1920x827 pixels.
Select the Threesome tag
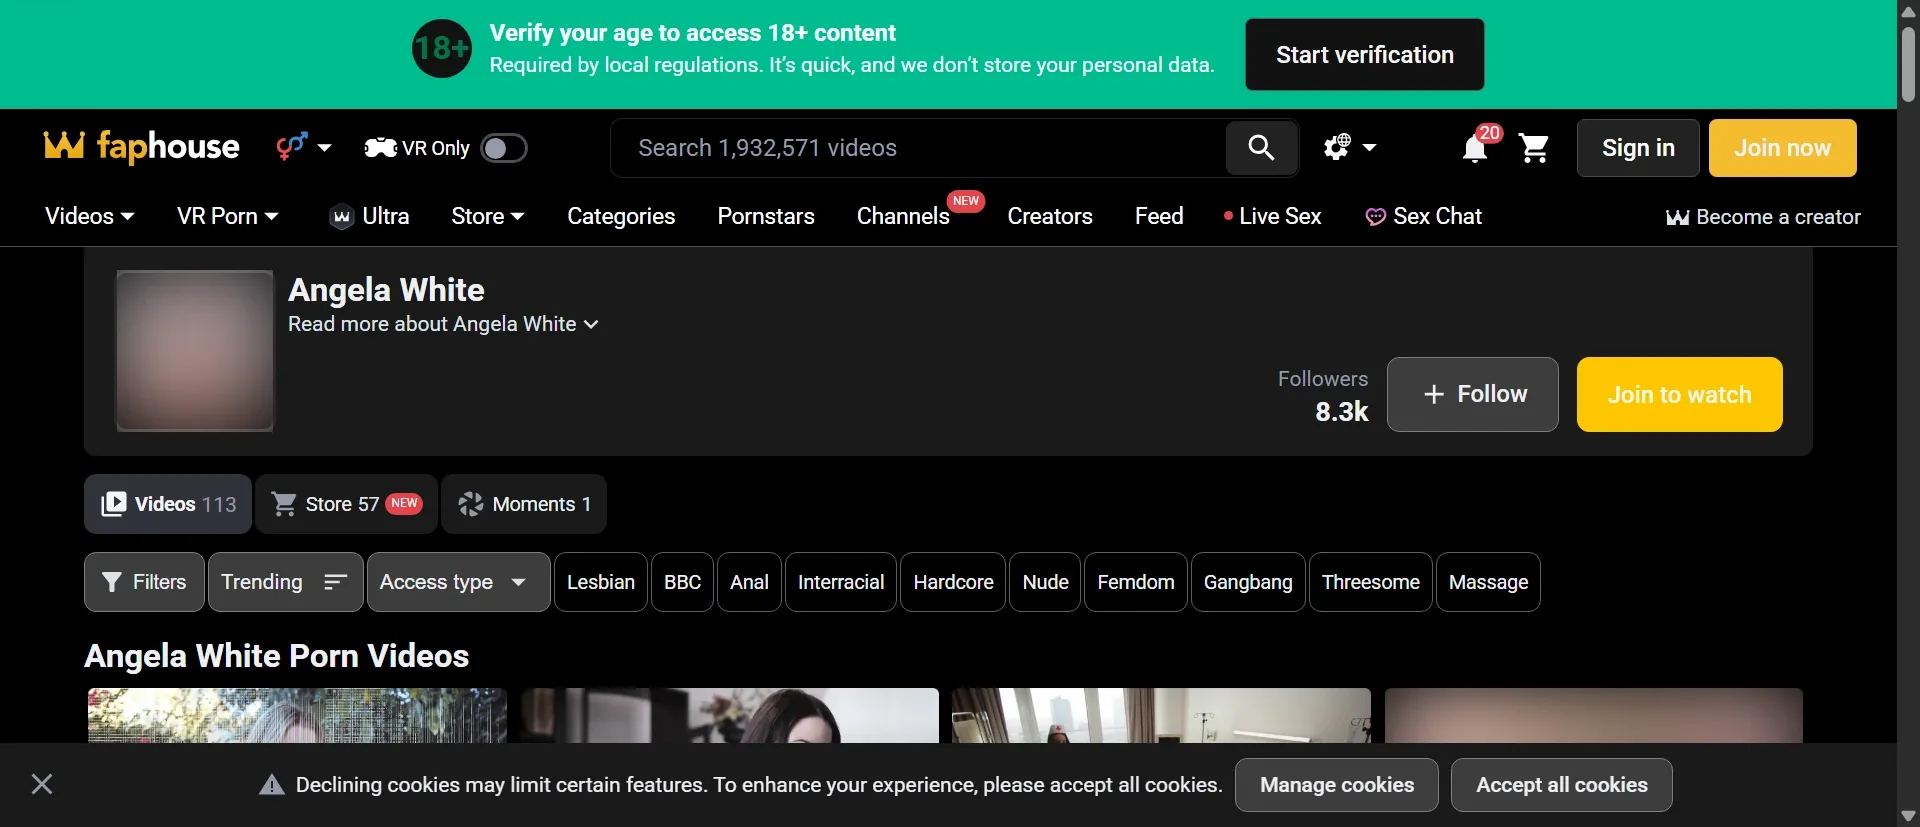coord(1370,582)
